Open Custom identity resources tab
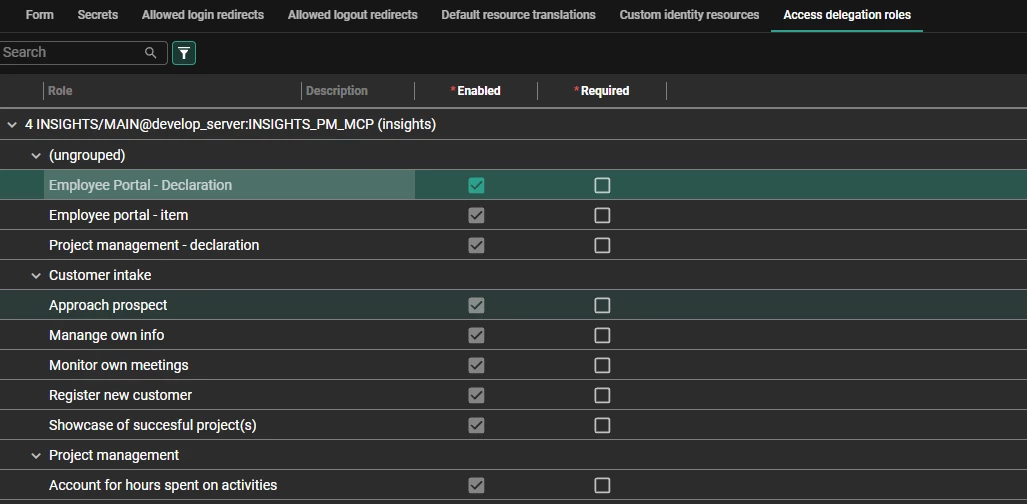 pyautogui.click(x=689, y=14)
